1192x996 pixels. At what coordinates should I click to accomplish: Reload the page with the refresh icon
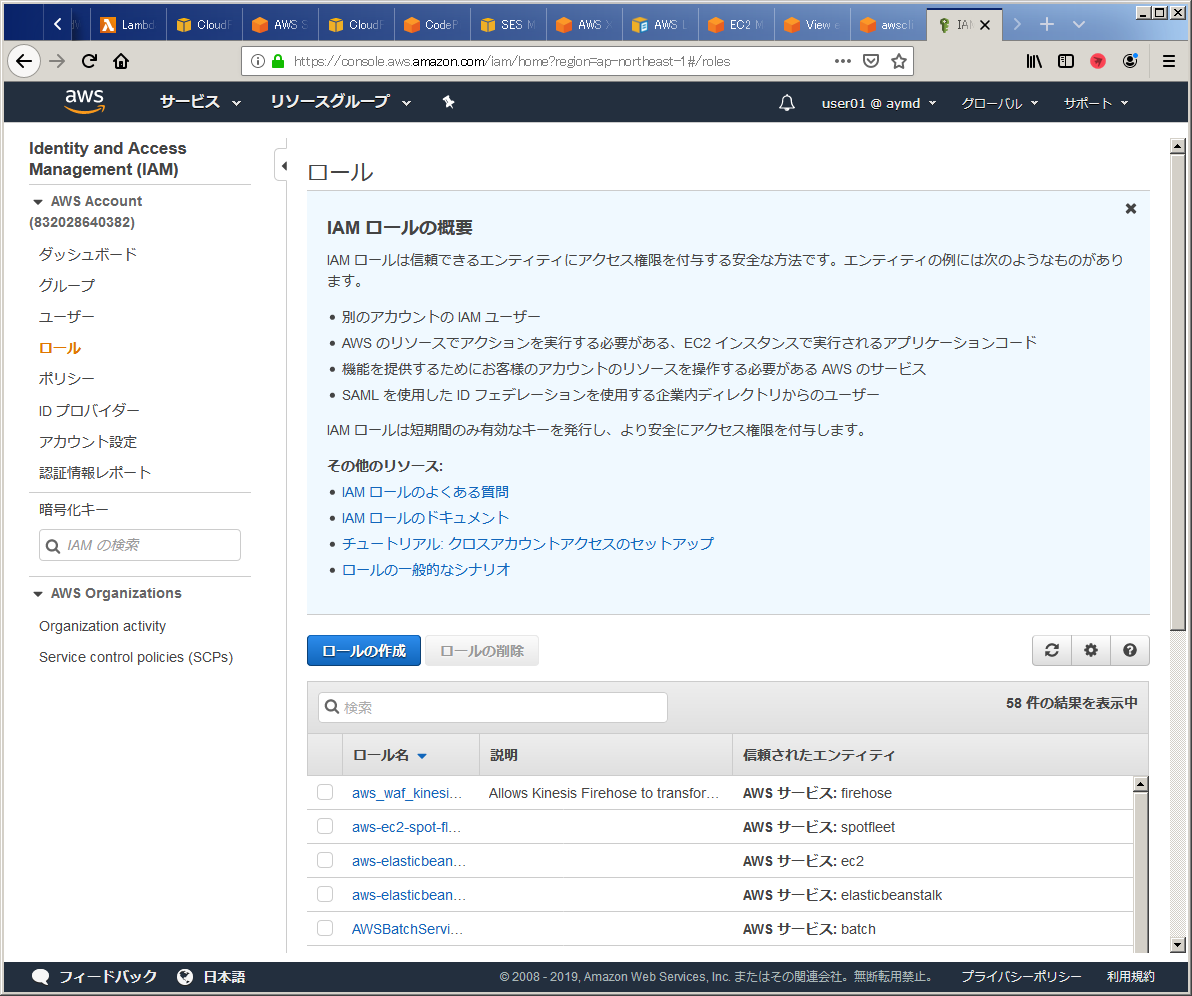tap(90, 61)
